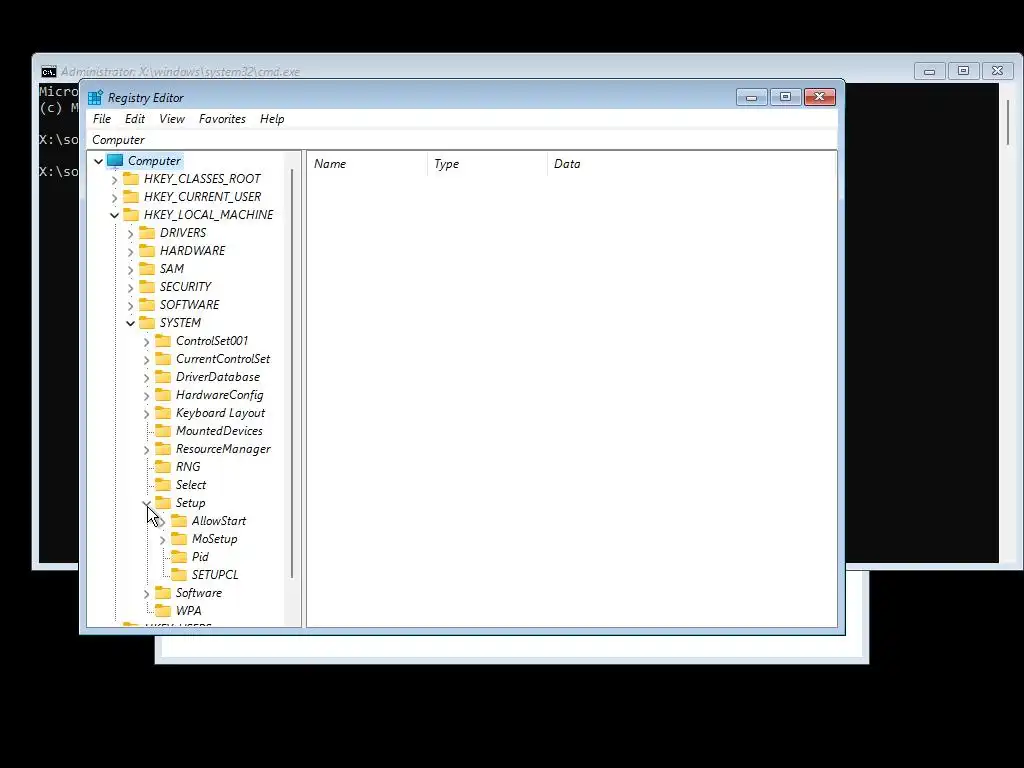The width and height of the screenshot is (1024, 768).
Task: Click the DriverDatabase folder icon
Action: tap(163, 377)
